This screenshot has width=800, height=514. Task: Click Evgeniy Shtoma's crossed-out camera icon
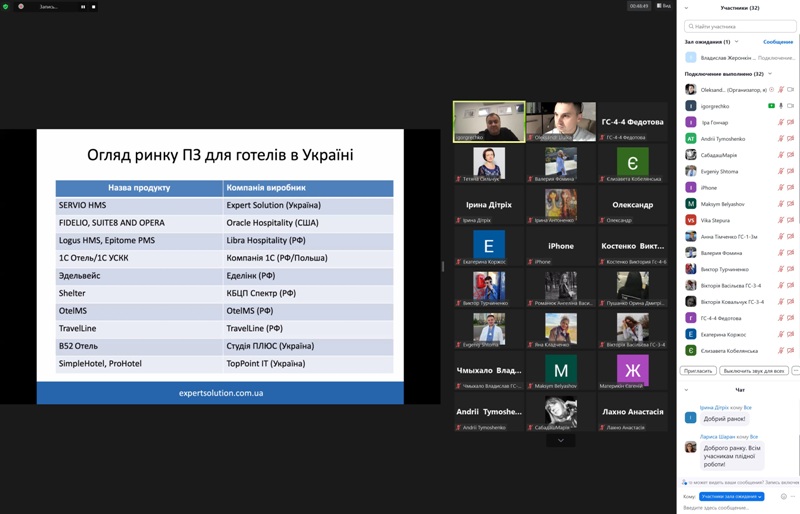click(790, 171)
